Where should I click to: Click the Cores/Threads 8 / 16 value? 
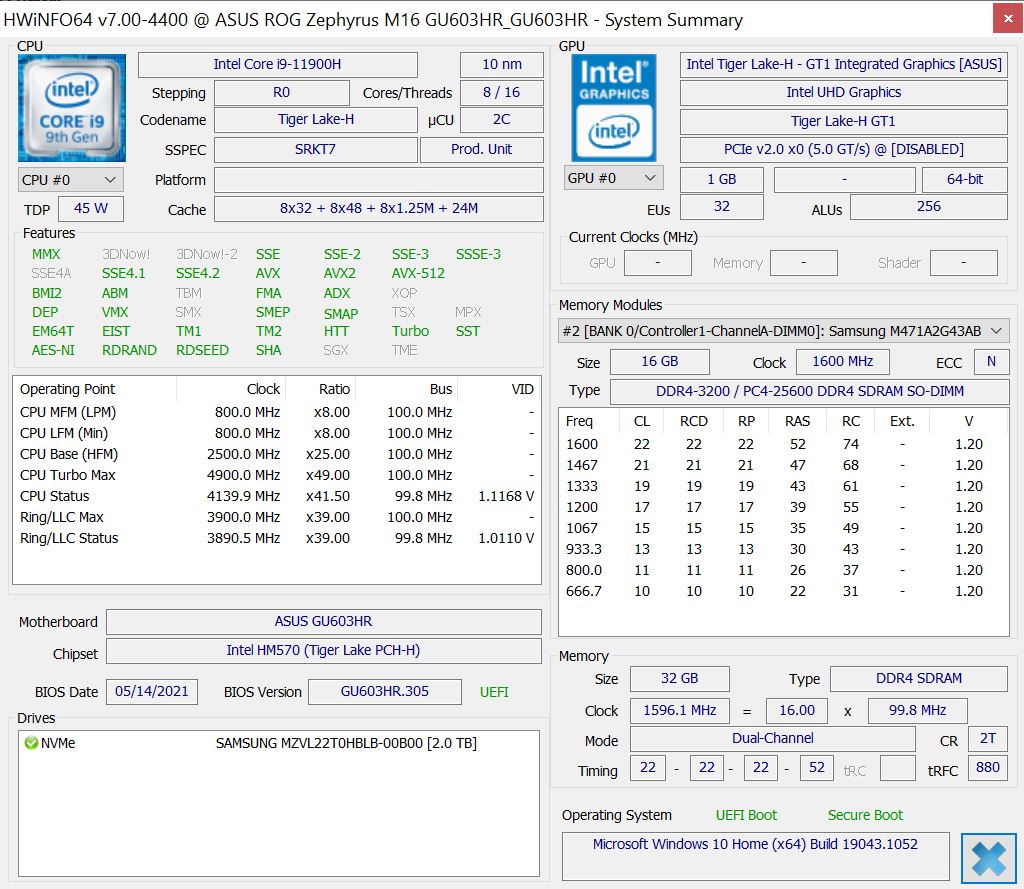pyautogui.click(x=502, y=93)
